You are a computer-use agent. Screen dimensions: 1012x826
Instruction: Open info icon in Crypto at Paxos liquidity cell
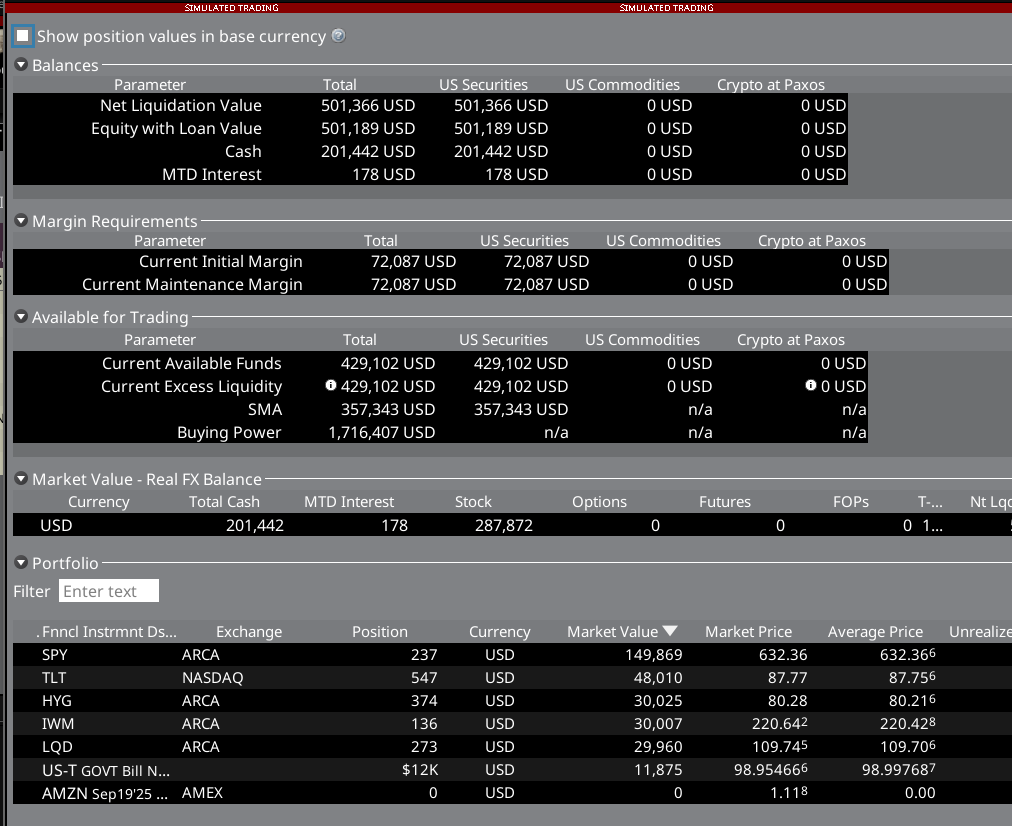tap(811, 385)
